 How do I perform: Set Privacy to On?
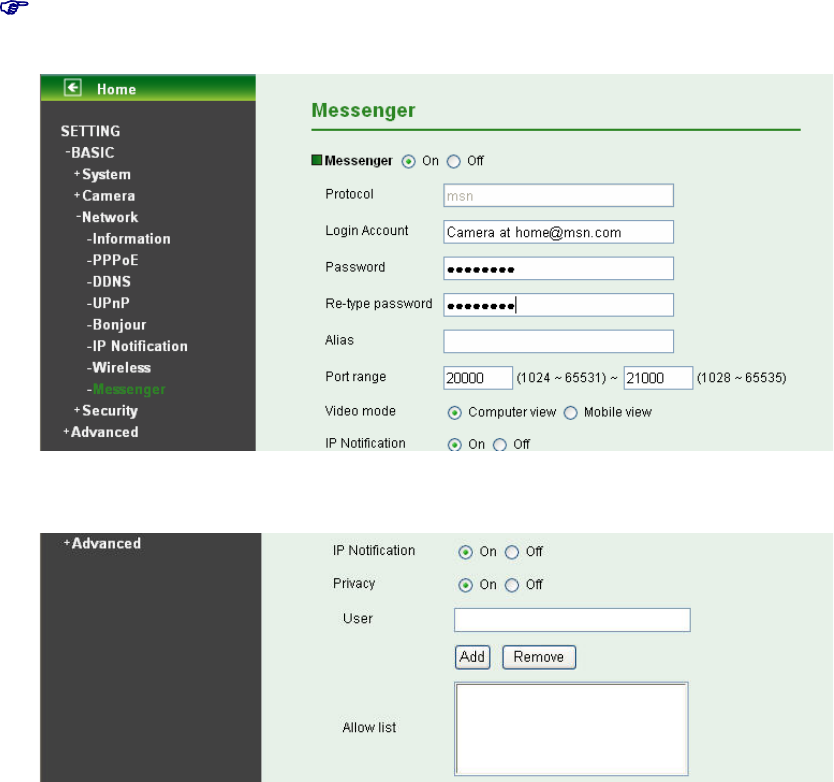point(465,585)
